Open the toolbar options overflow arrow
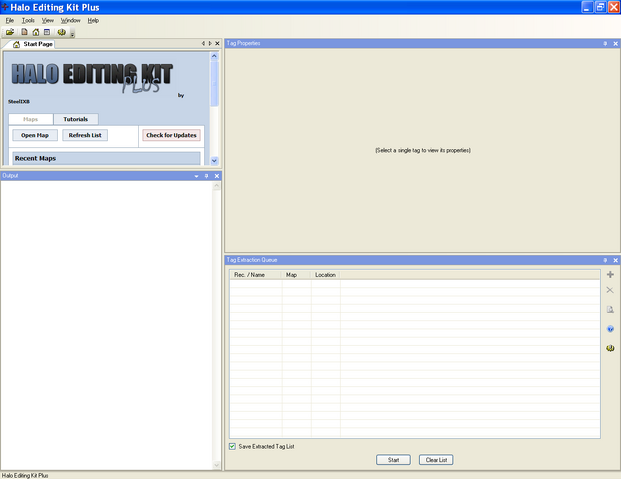Image resolution: width=621 pixels, height=479 pixels. tap(72, 34)
